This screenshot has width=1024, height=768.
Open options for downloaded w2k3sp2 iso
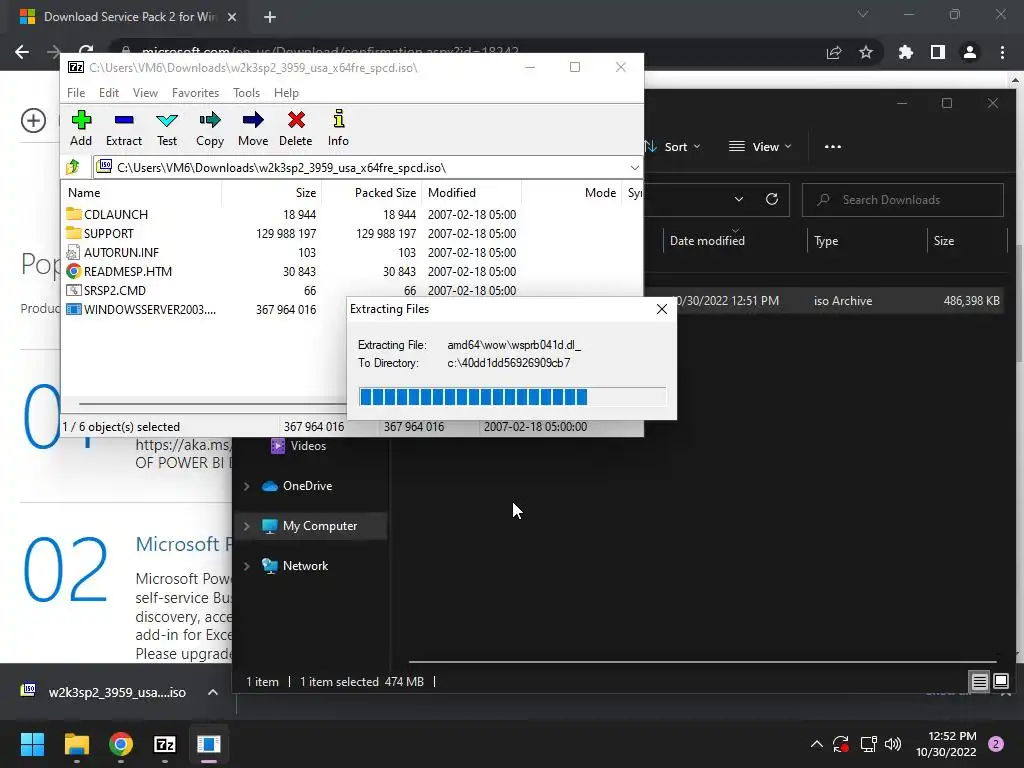213,692
